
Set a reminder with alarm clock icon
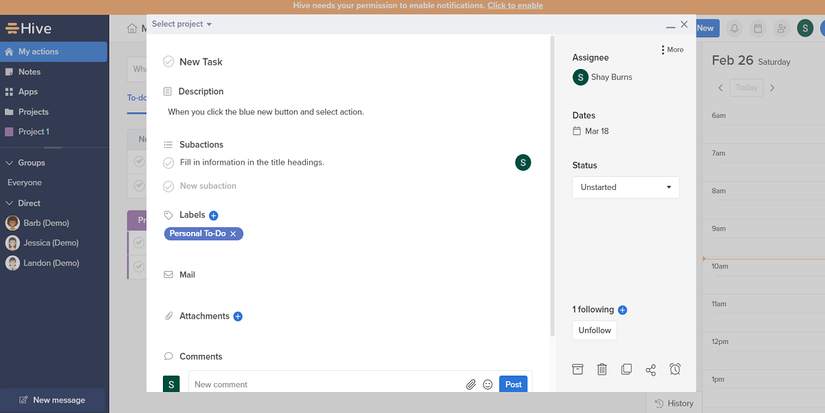click(675, 369)
